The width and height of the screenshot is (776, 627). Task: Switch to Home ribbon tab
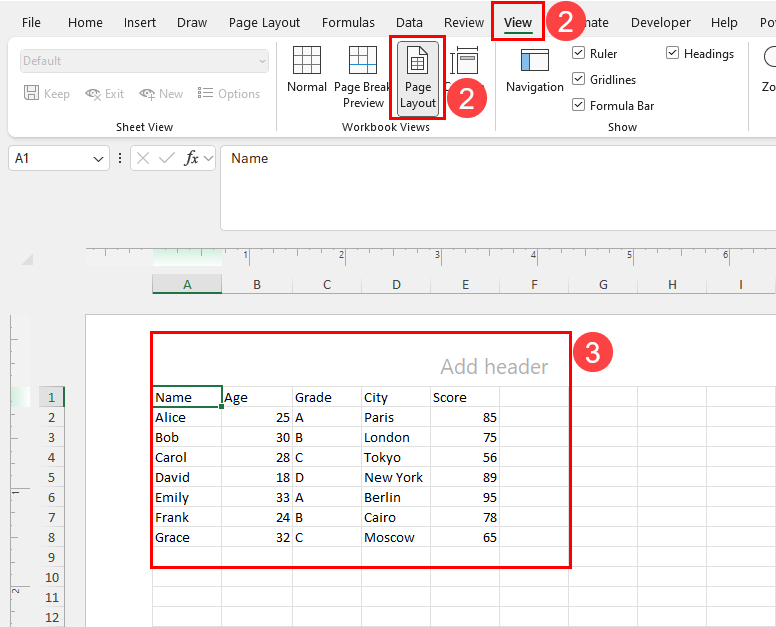[x=85, y=23]
